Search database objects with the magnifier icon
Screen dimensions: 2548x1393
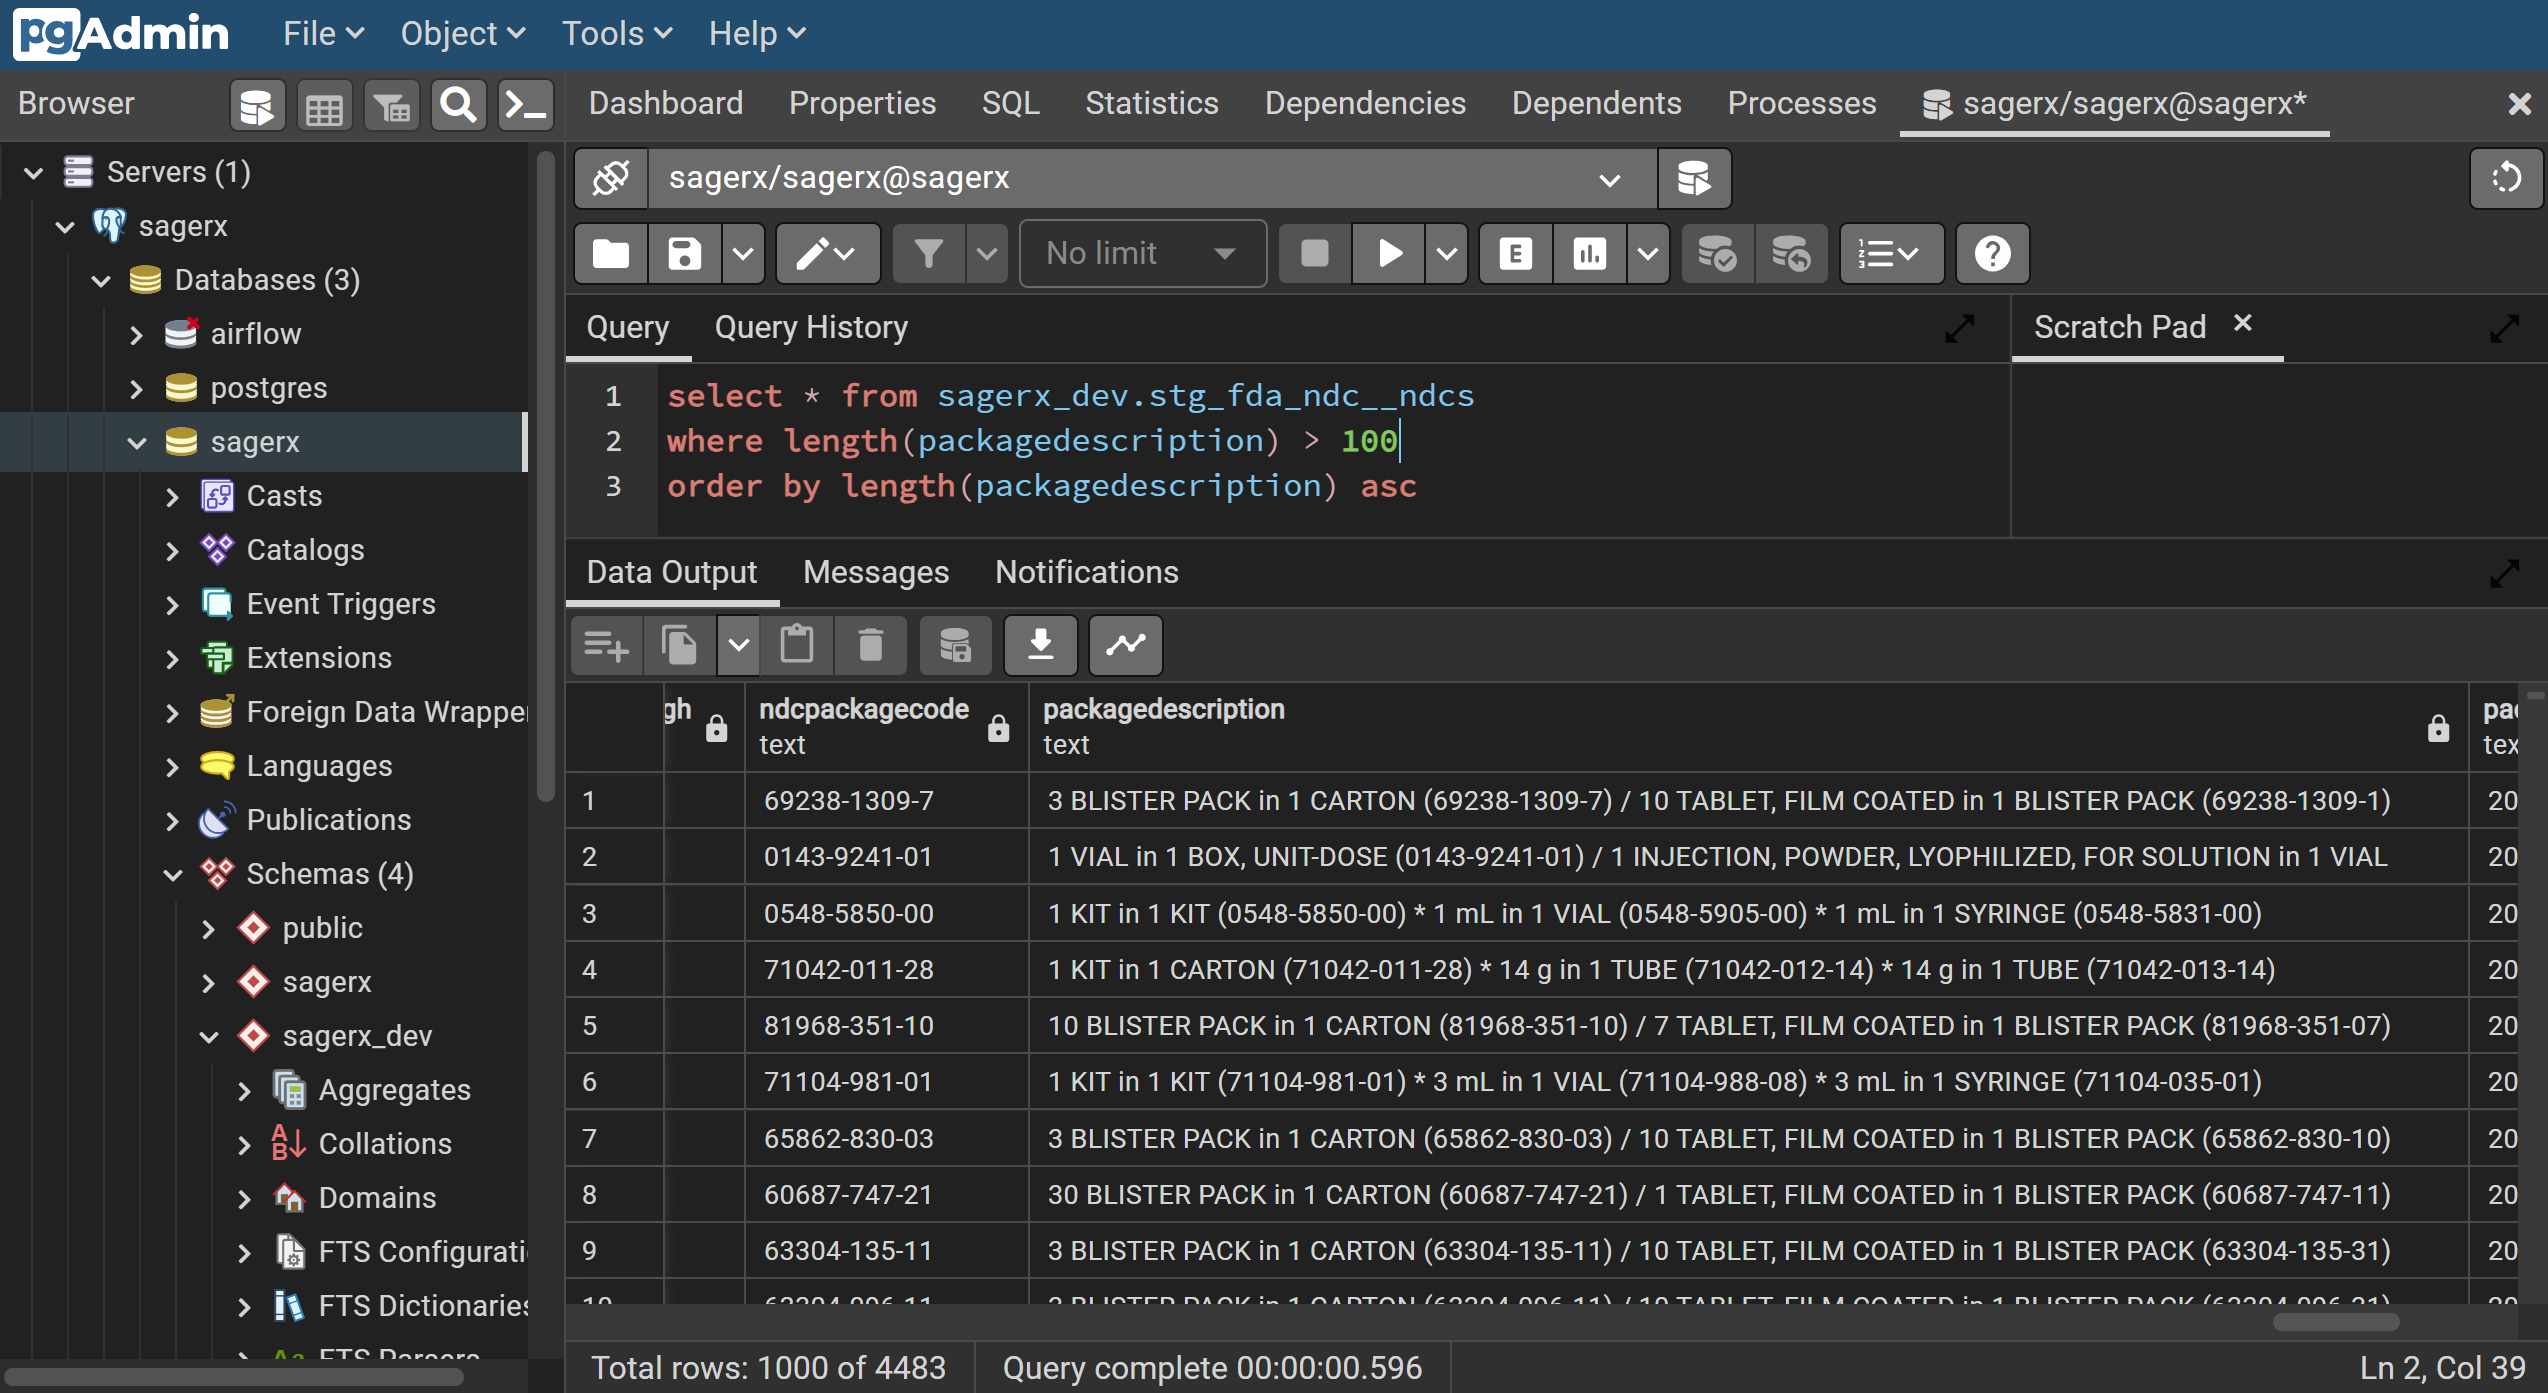pos(458,104)
